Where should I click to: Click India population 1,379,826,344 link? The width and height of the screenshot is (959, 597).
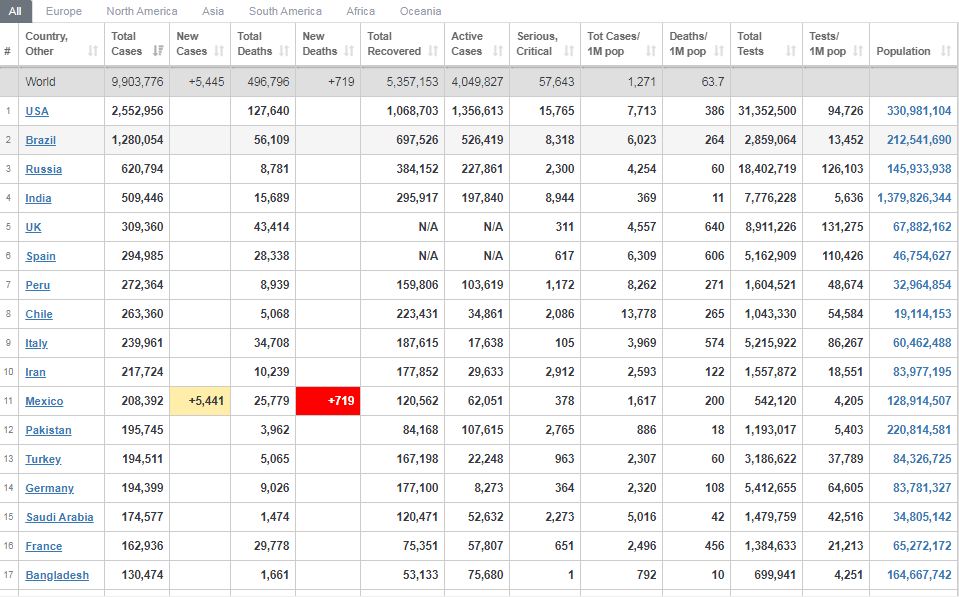[x=914, y=198]
